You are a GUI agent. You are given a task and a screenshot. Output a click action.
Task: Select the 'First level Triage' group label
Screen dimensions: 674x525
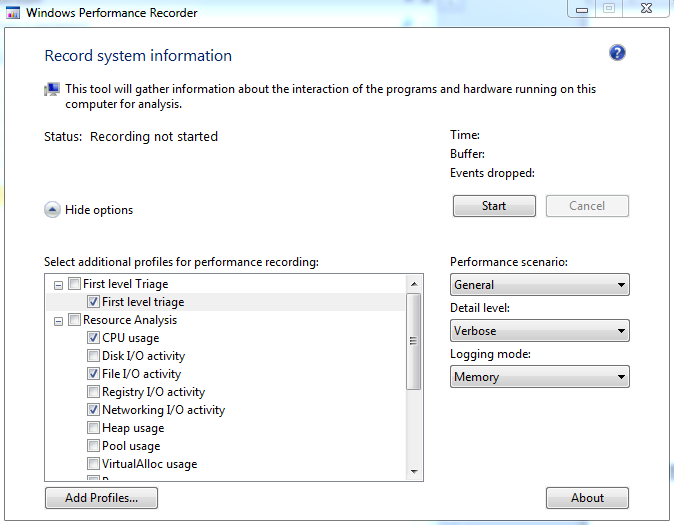tap(126, 284)
